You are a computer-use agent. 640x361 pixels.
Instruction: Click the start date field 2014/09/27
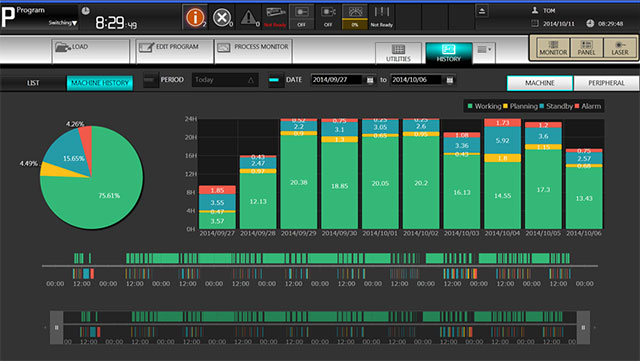(337, 80)
